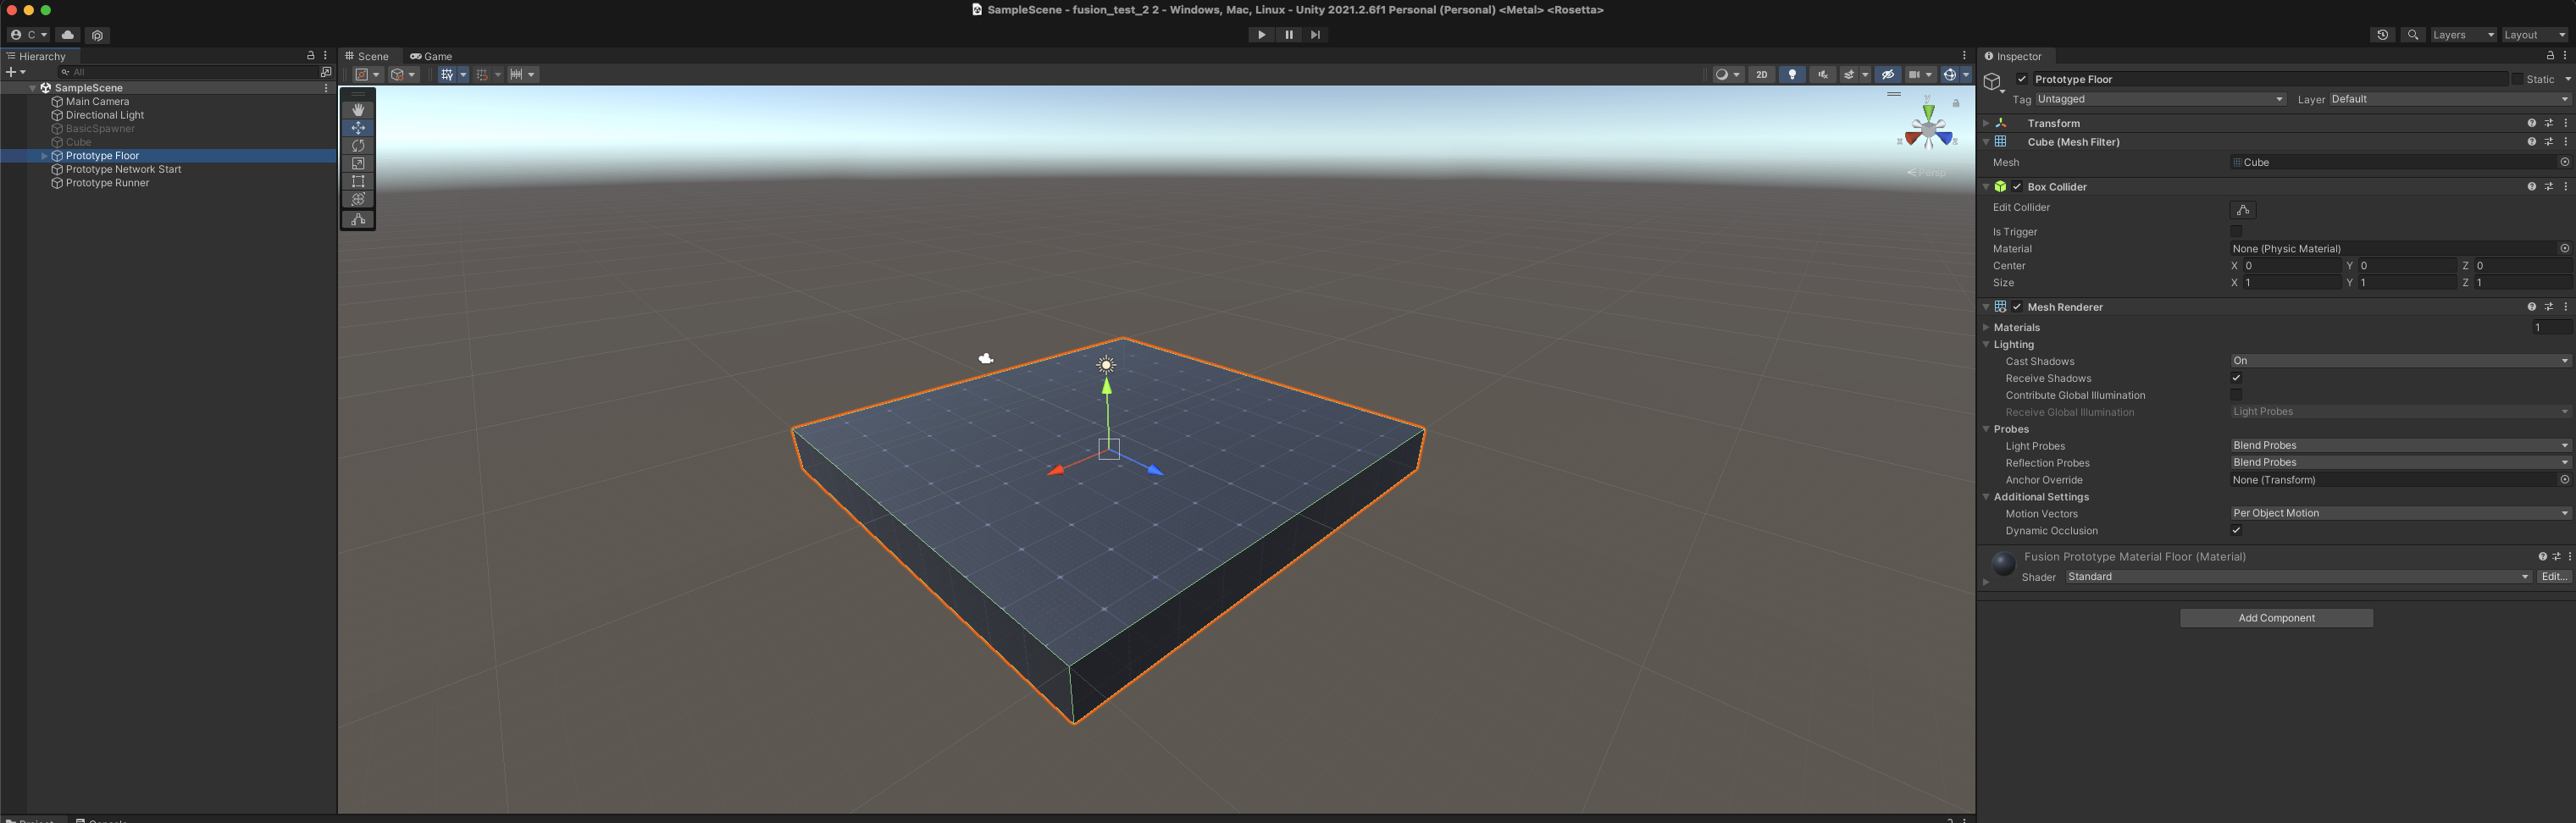The width and height of the screenshot is (2576, 823).
Task: Select the Transform tool
Action: pyautogui.click(x=358, y=199)
